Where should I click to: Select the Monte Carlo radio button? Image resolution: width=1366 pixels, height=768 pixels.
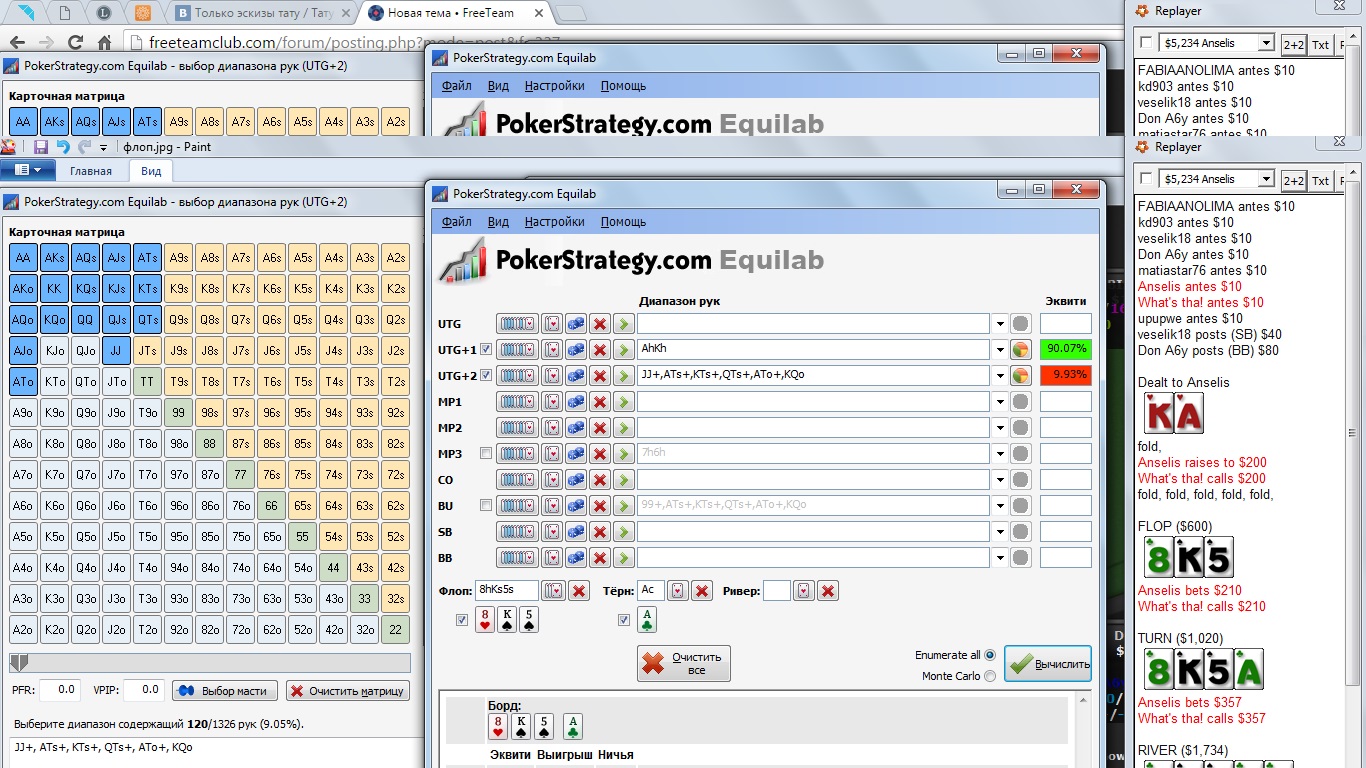(x=990, y=676)
